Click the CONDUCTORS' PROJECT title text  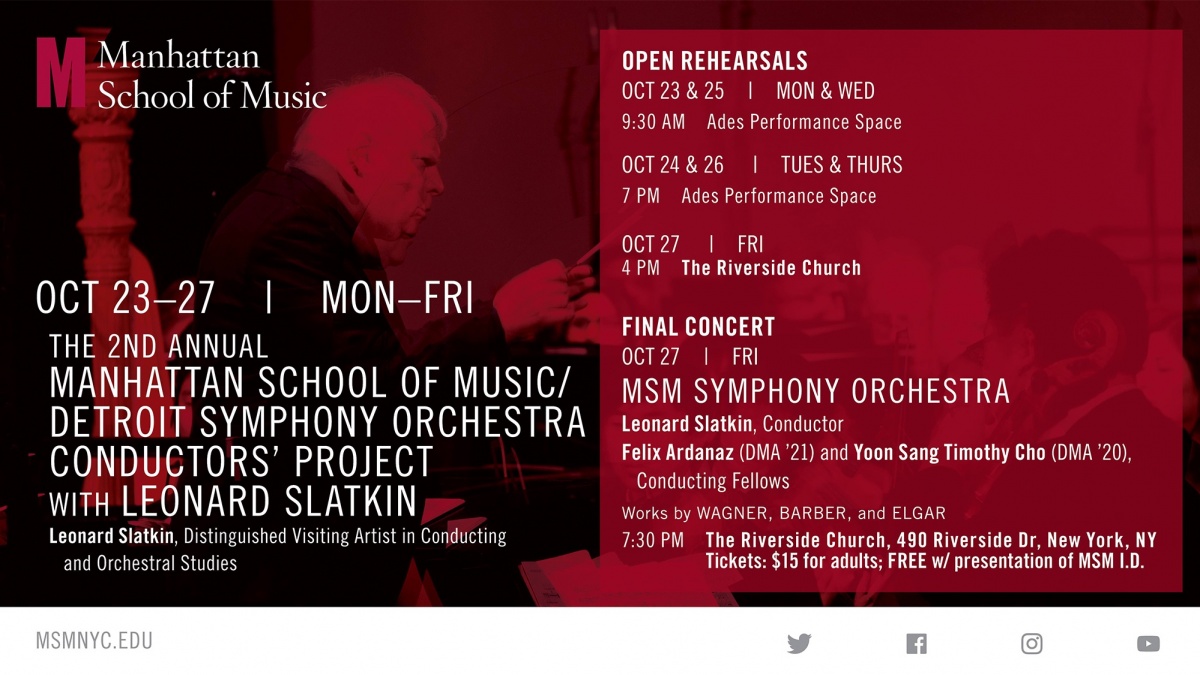click(x=241, y=461)
